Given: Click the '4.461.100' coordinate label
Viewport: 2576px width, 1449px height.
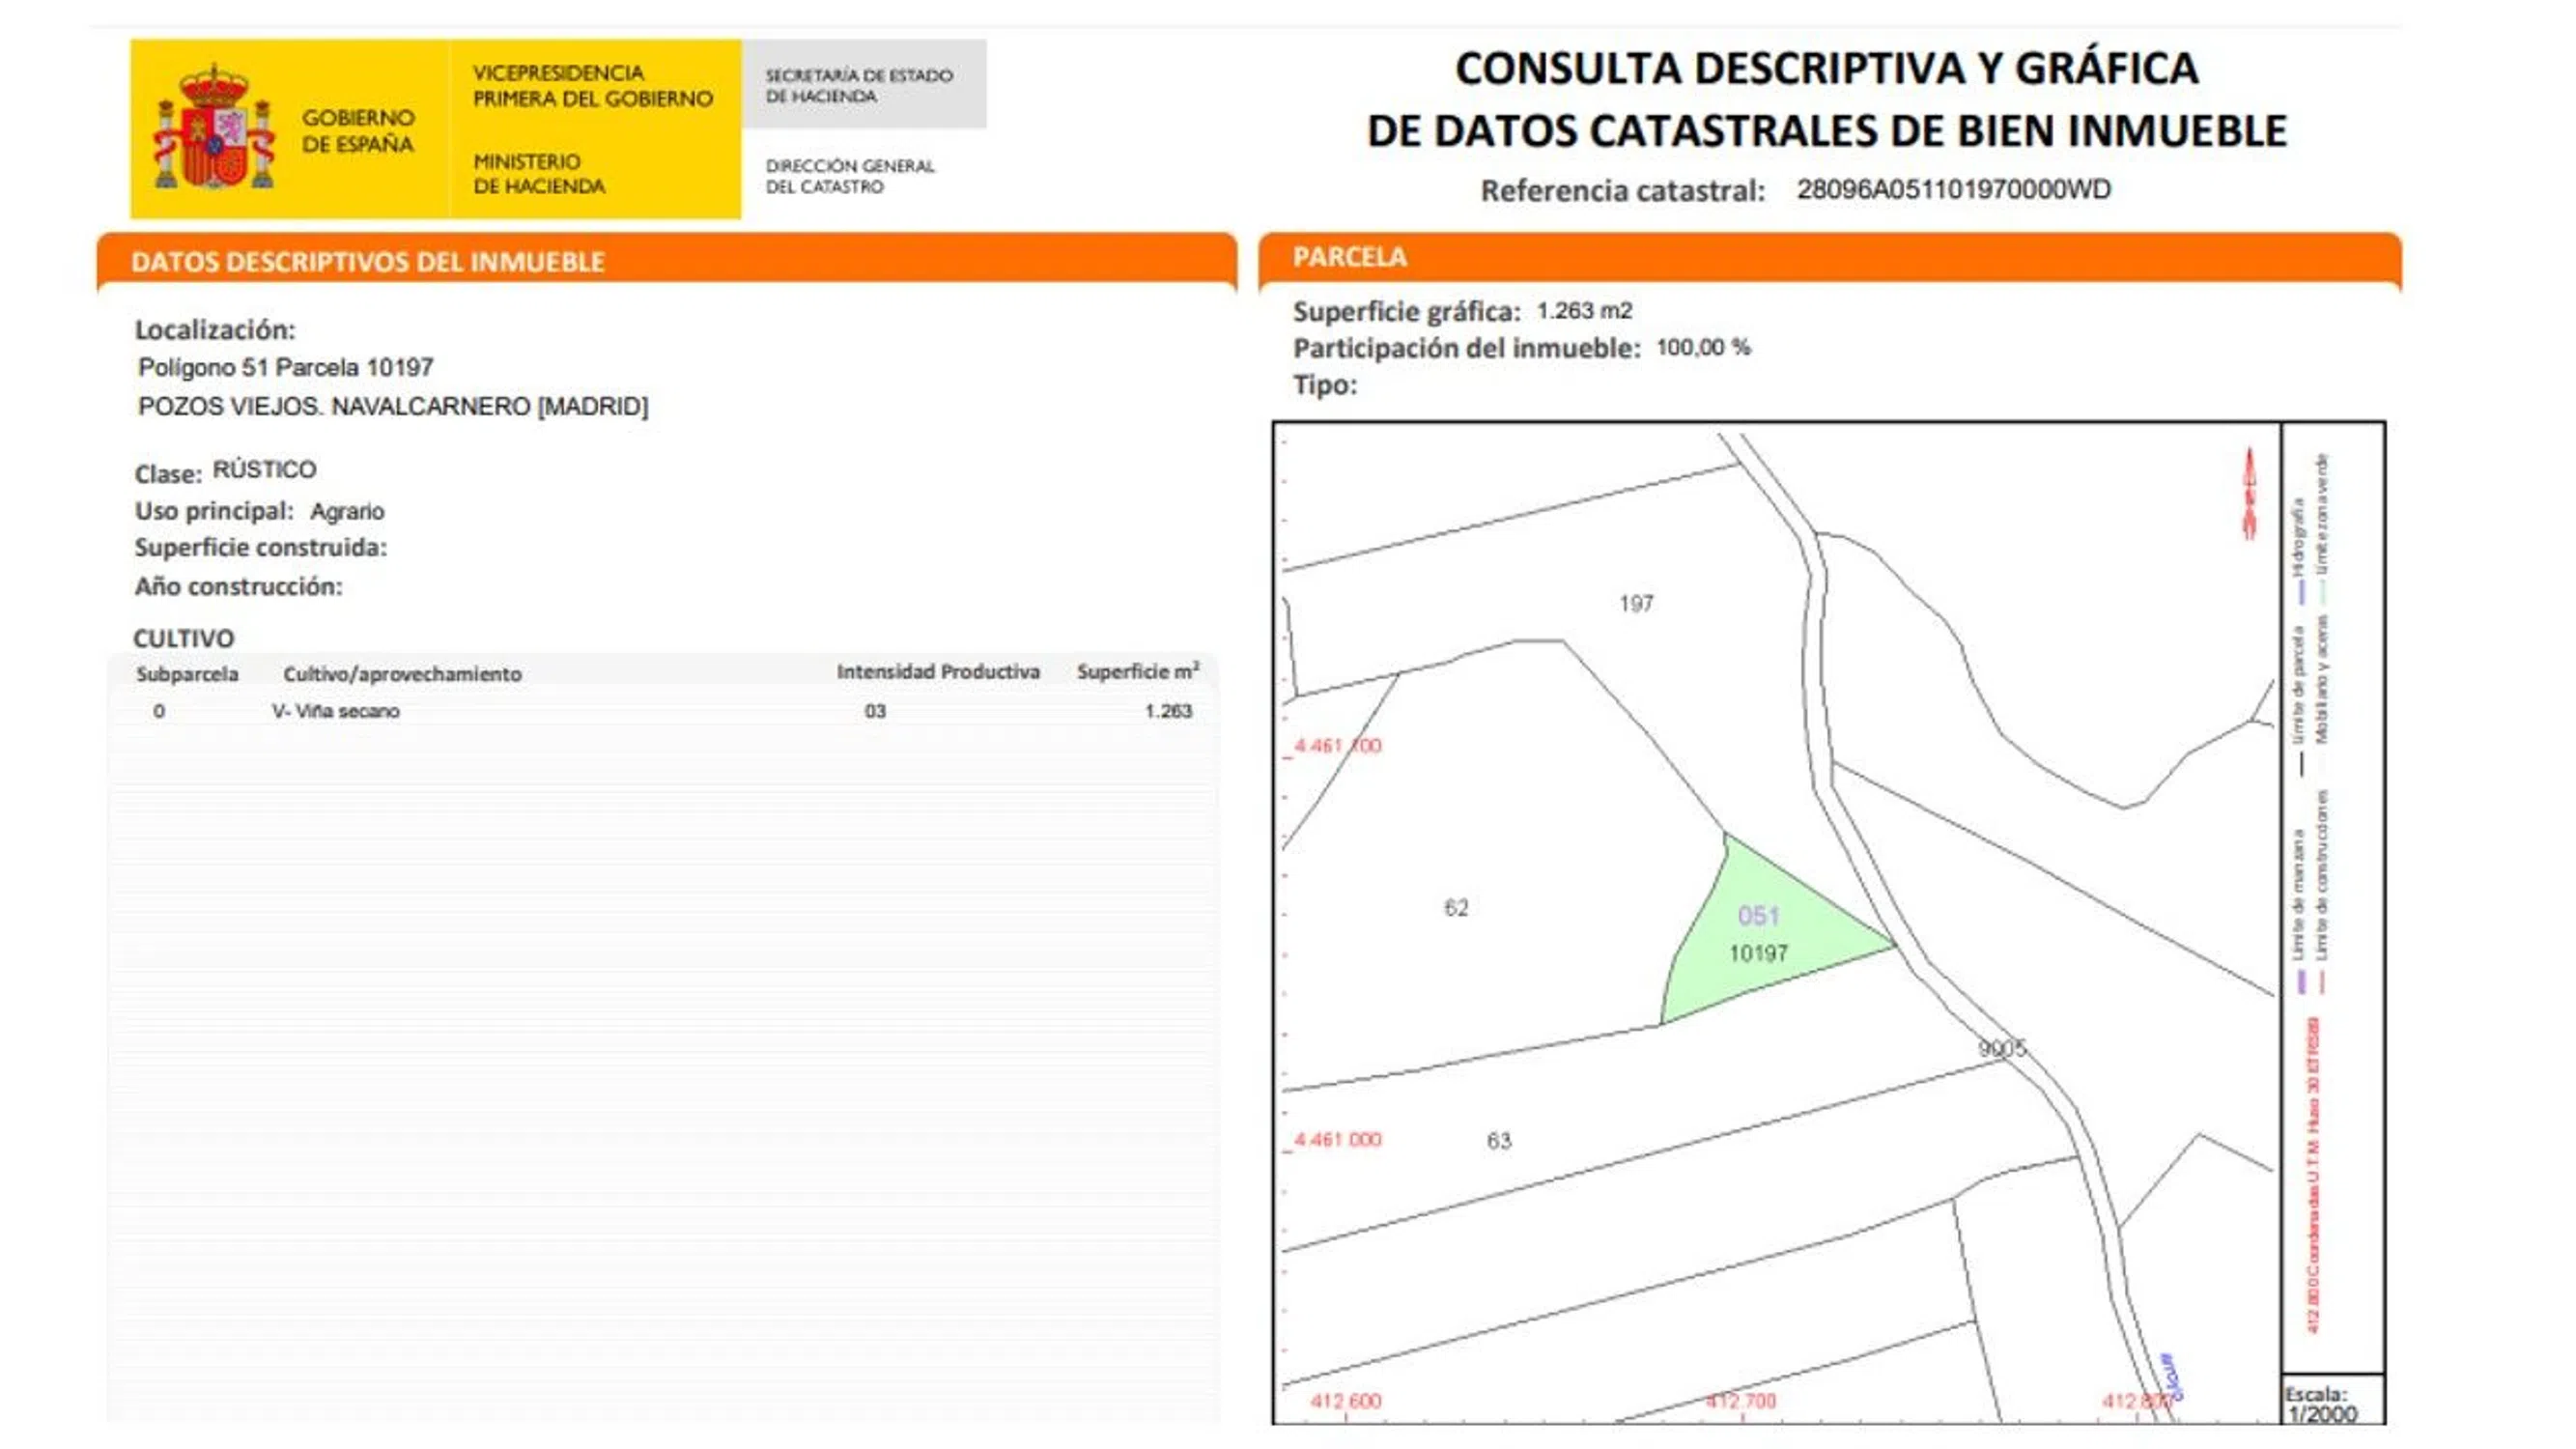Looking at the screenshot, I should 1337,746.
